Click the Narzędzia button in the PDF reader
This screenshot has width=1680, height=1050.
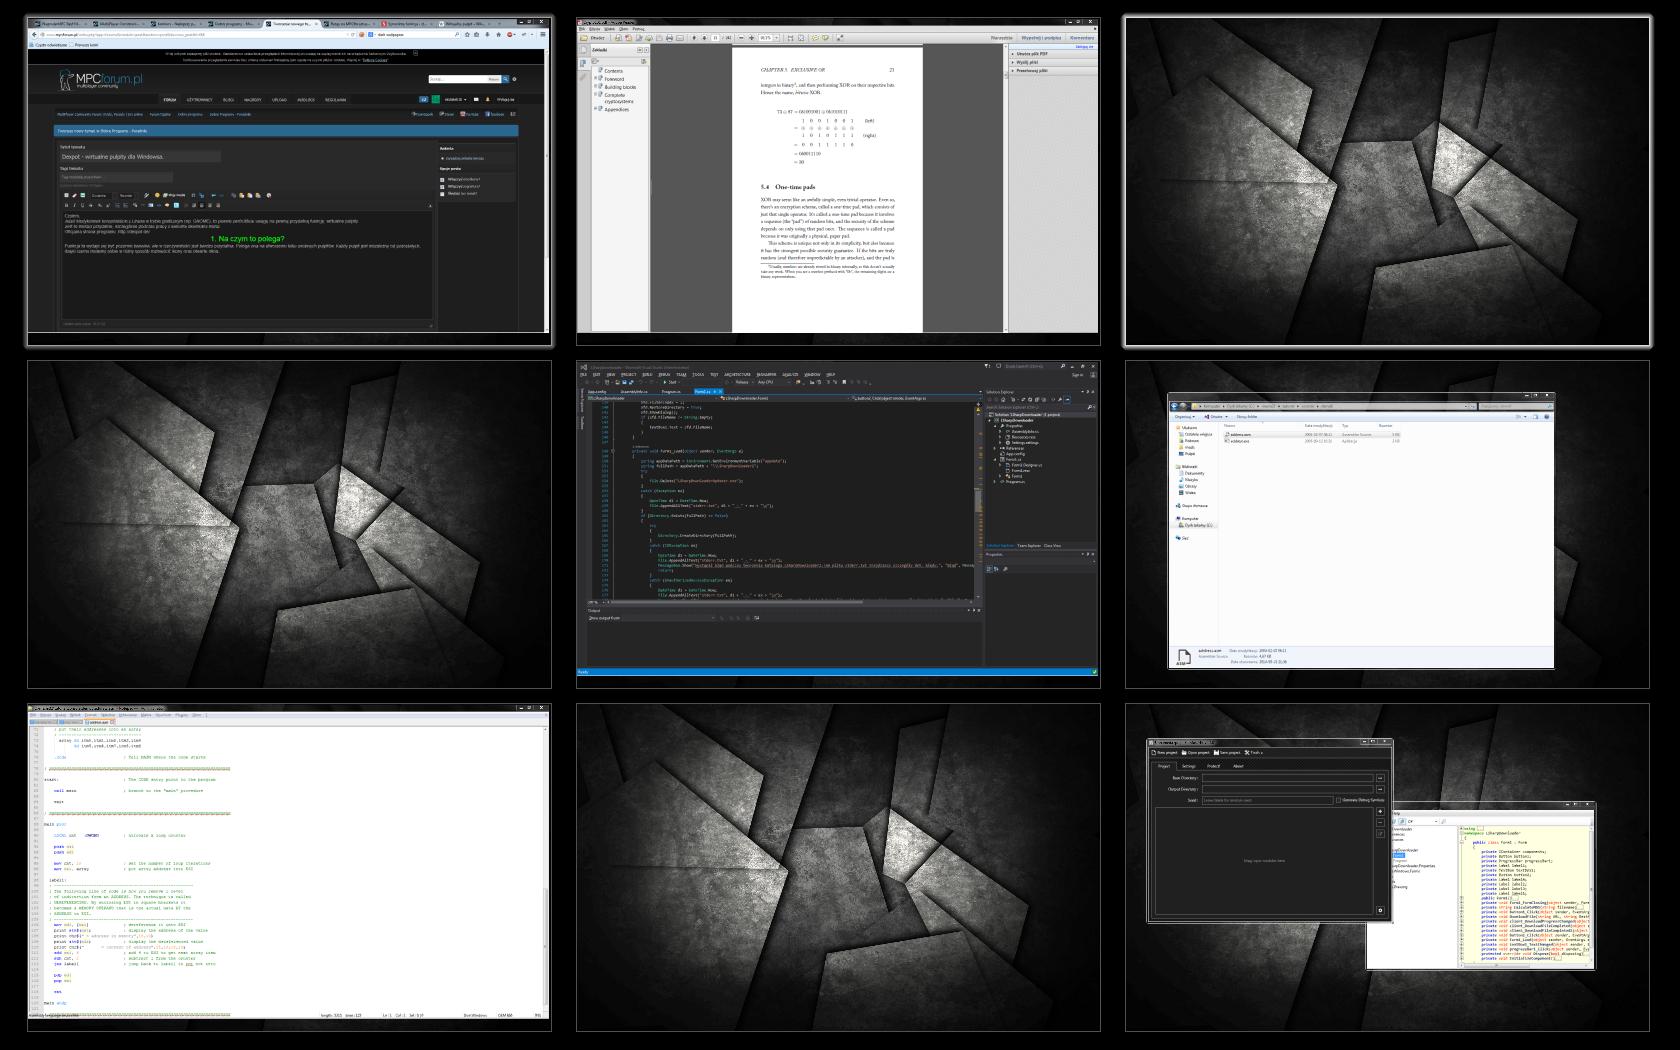coord(1001,38)
